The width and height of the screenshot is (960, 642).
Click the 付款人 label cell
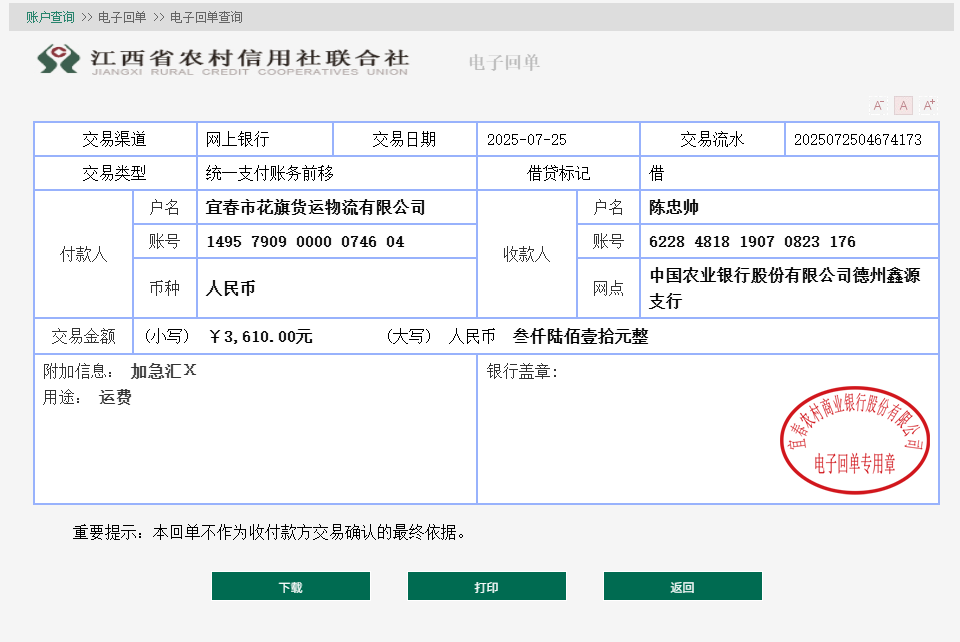coord(83,254)
